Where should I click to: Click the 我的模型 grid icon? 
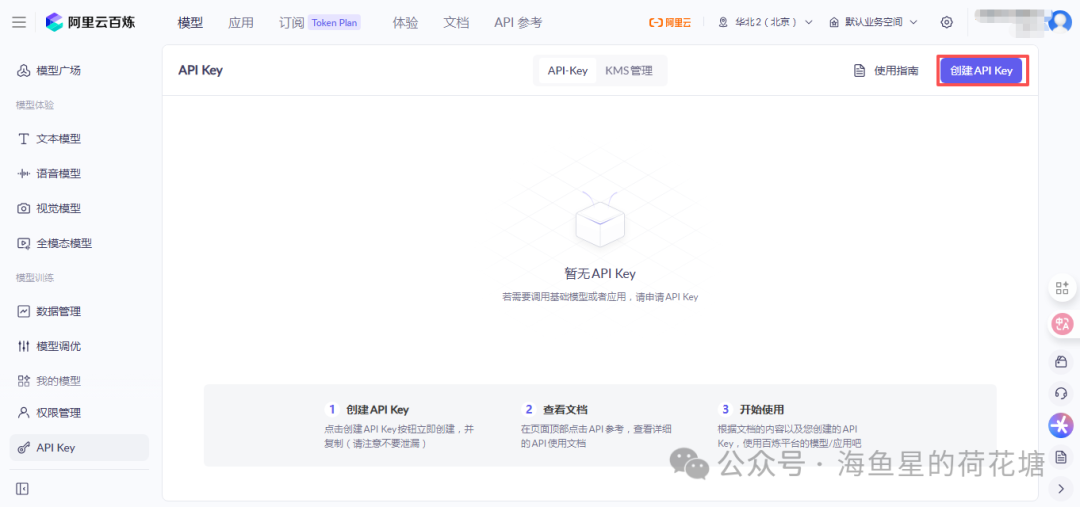23,380
